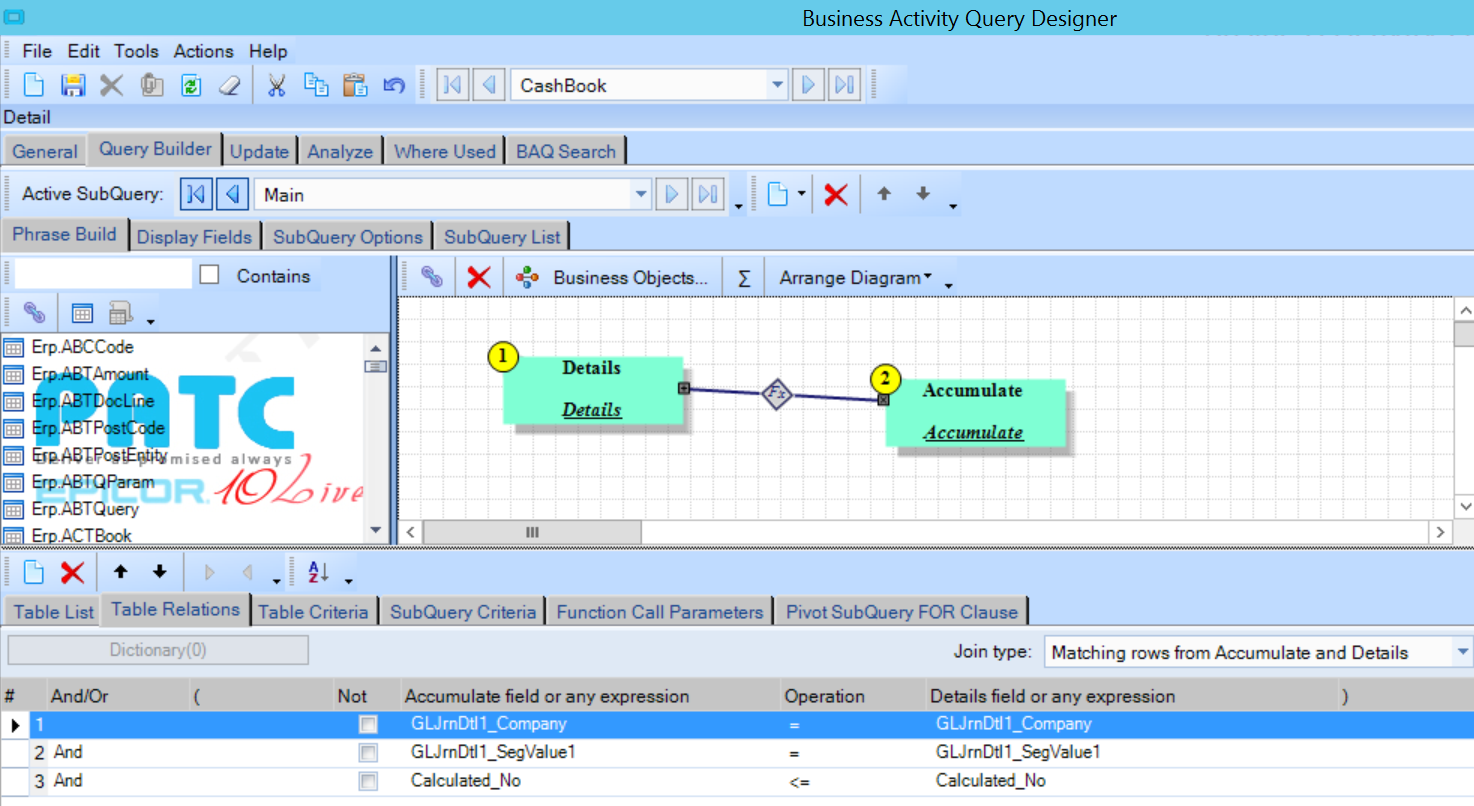Image resolution: width=1474 pixels, height=806 pixels.
Task: Open the Arrange Diagram dropdown
Action: tap(855, 278)
